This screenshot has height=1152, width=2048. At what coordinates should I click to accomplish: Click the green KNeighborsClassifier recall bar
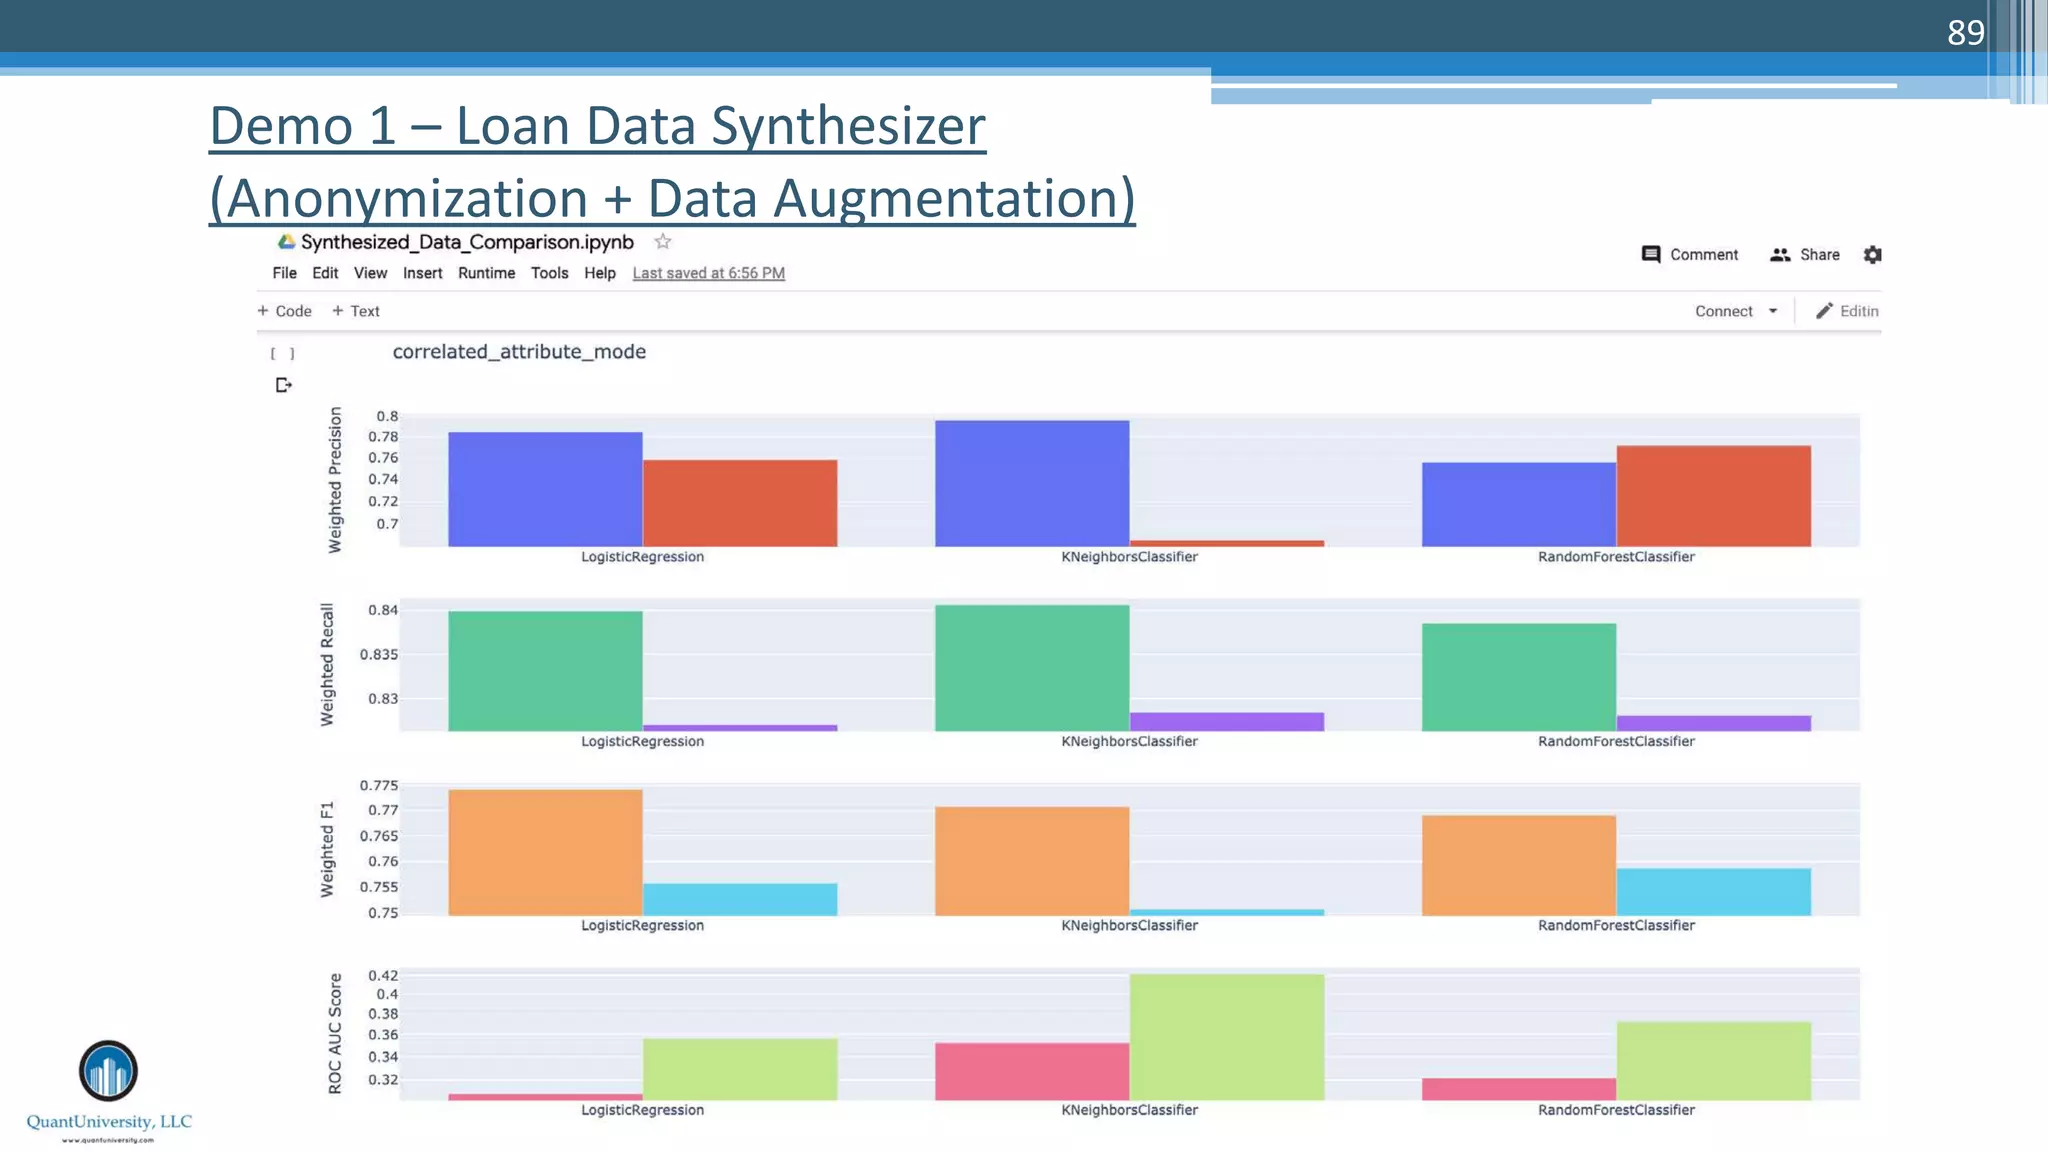[x=1032, y=668]
